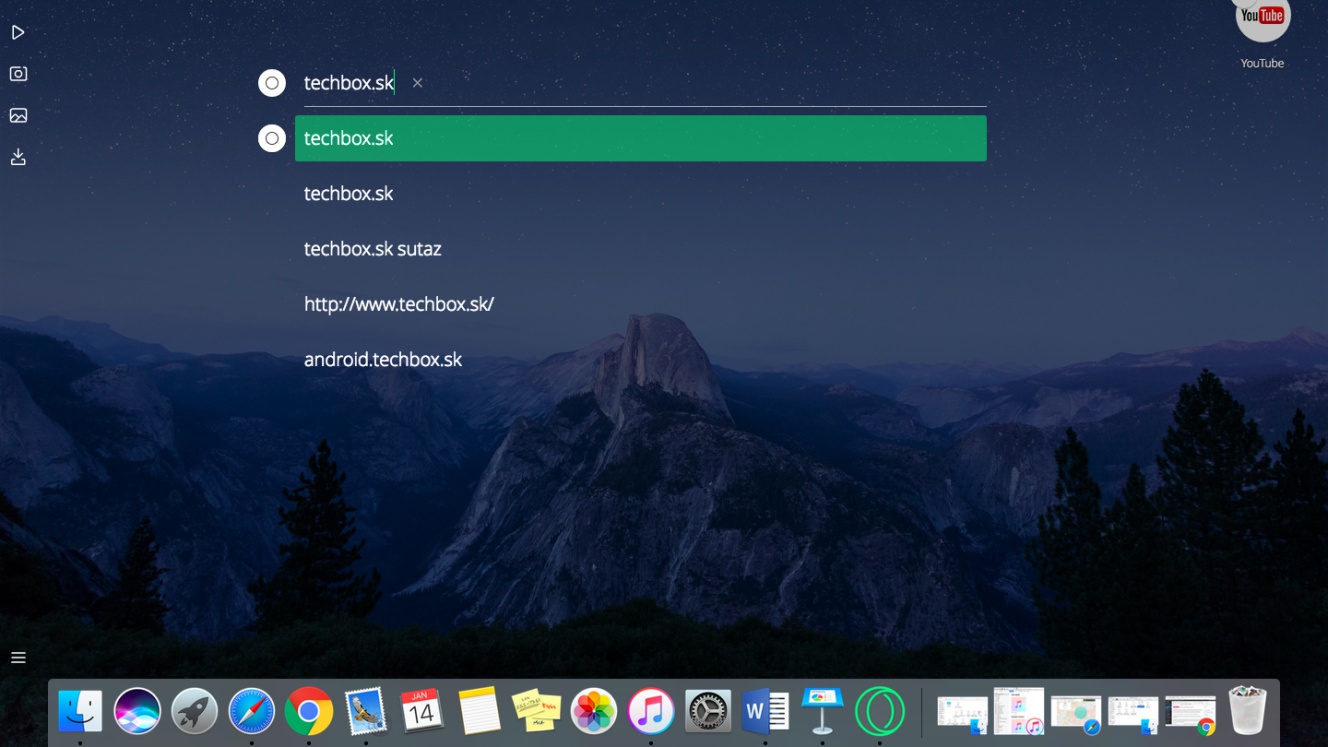The image size is (1328, 747).
Task: Open the Player panel in sidebar
Action: (18, 33)
